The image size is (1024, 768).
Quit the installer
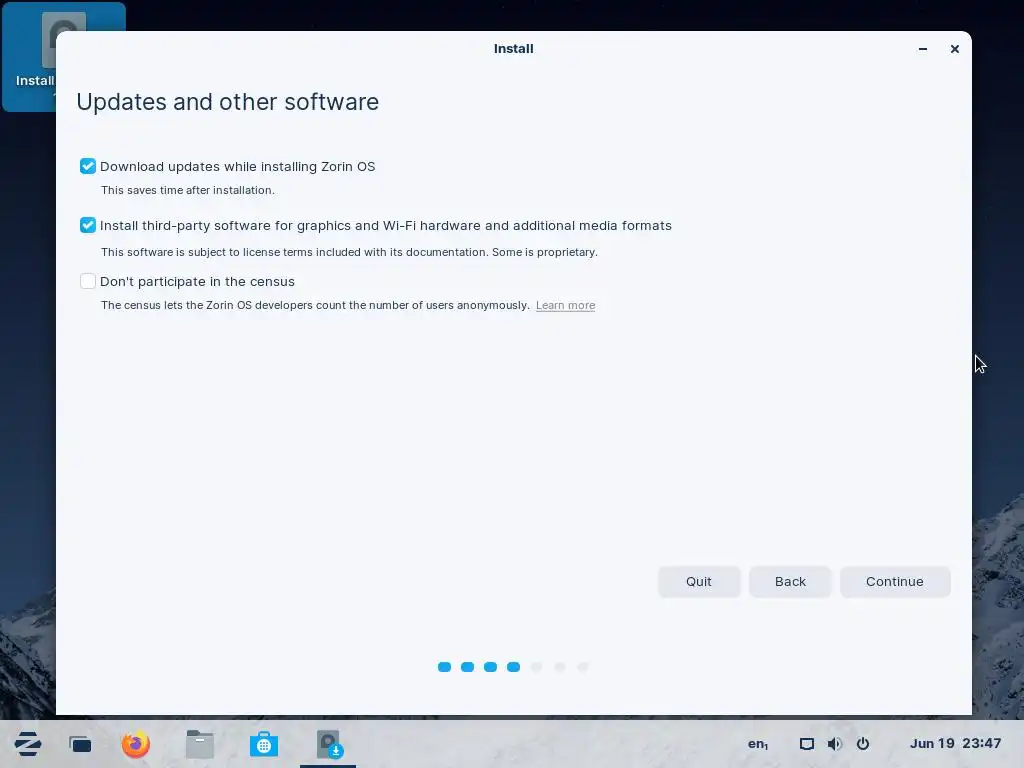coord(699,582)
